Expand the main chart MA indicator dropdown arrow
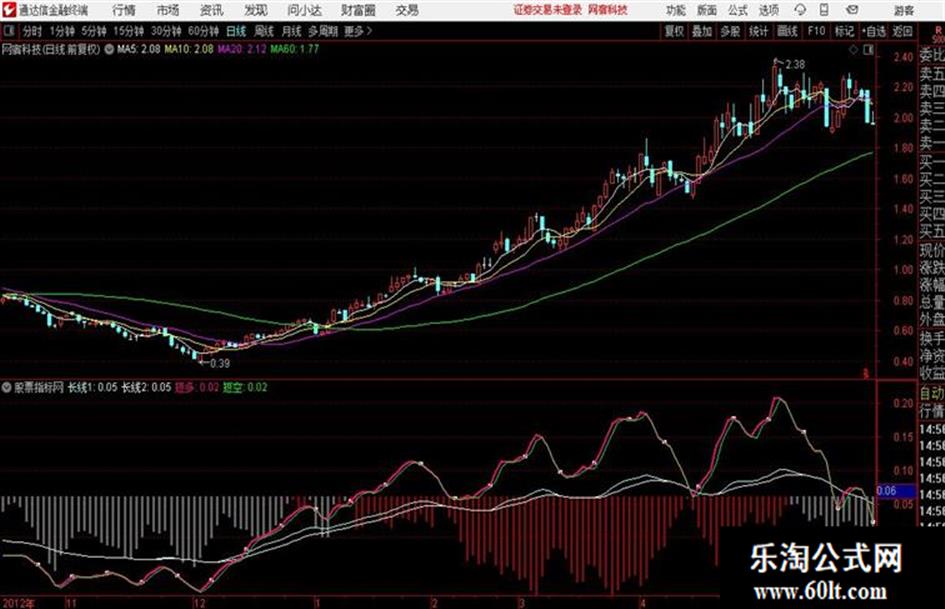 [x=109, y=49]
